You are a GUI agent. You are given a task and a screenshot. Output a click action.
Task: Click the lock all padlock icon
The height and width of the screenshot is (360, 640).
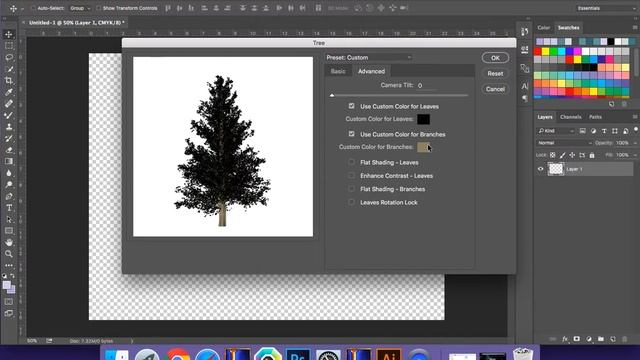click(x=592, y=155)
